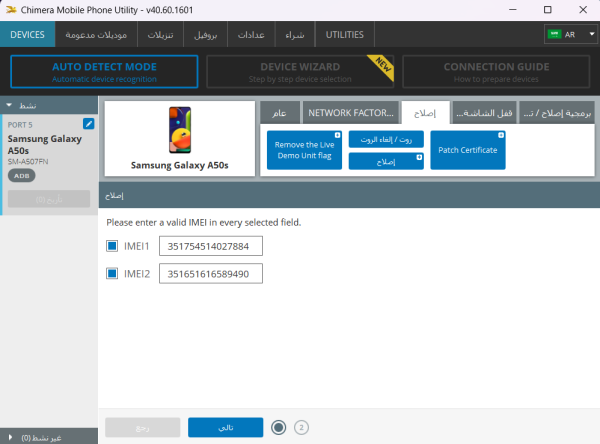Click the plus icon on the إصلاح action button
Screen dimensions: 600x444
pos(419,157)
